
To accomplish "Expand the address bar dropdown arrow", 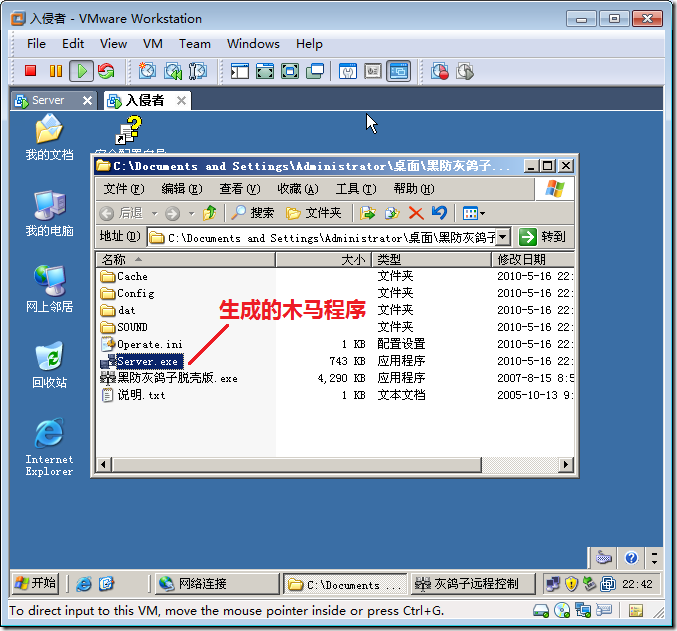I will (502, 237).
